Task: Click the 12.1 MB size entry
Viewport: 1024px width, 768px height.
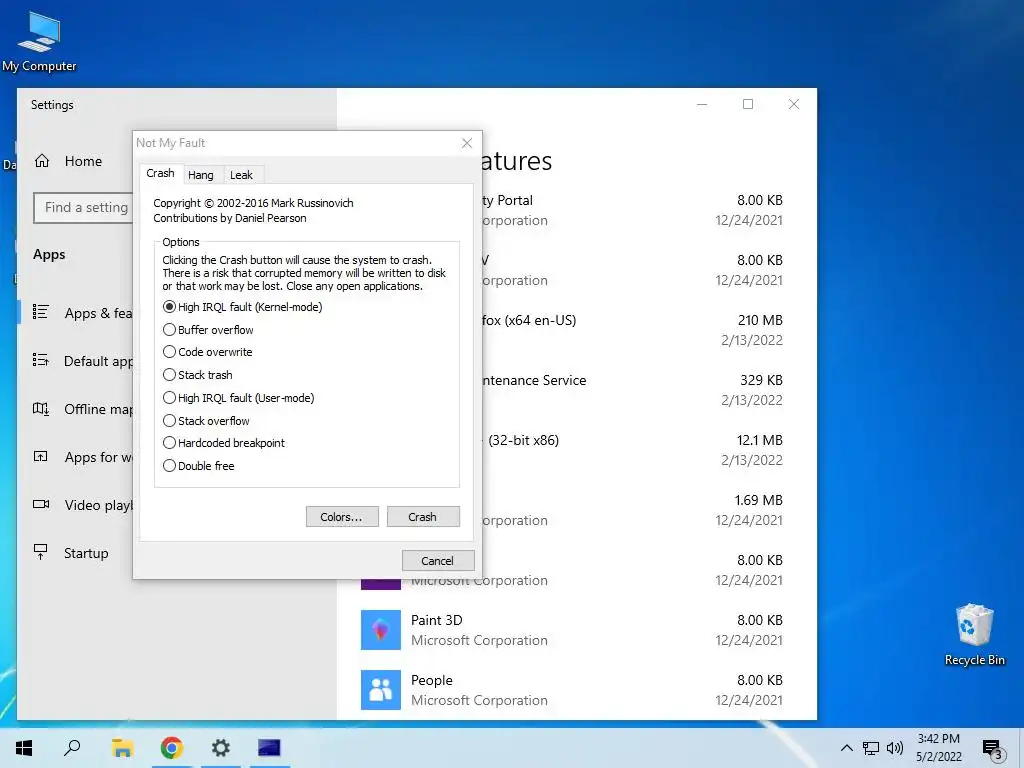Action: tap(760, 440)
